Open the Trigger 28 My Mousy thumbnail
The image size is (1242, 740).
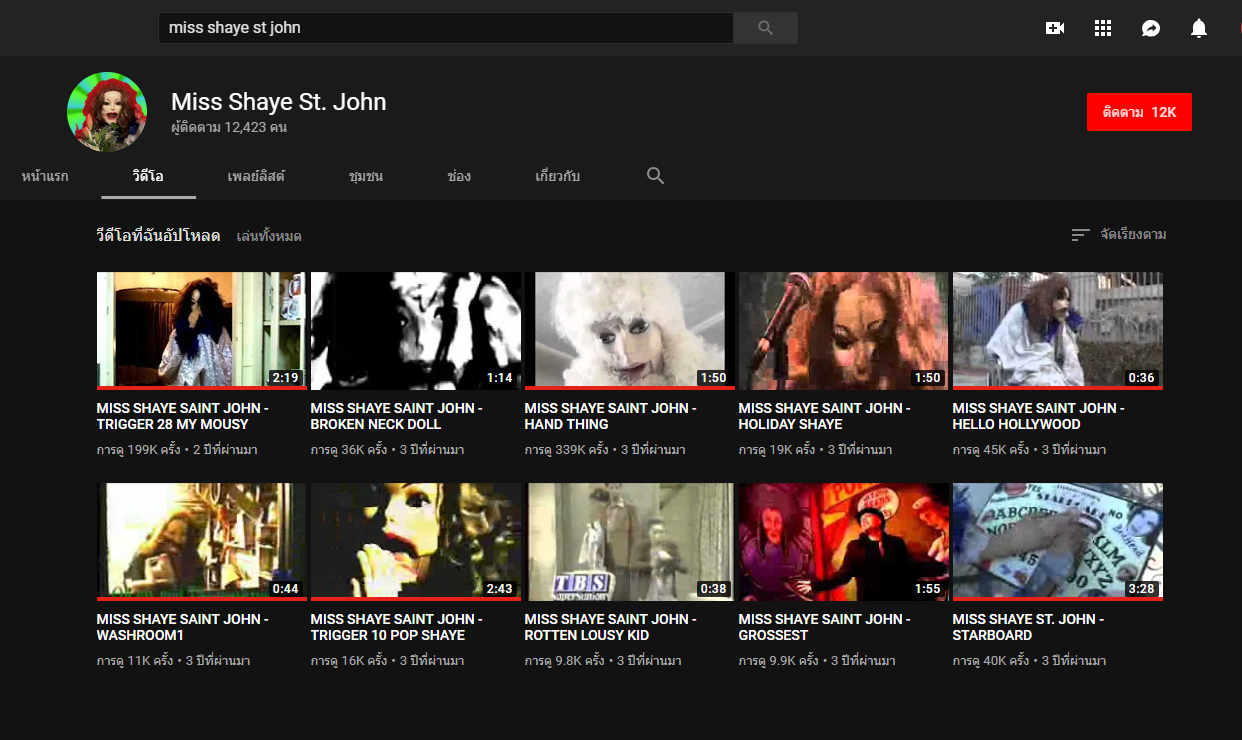tap(202, 331)
